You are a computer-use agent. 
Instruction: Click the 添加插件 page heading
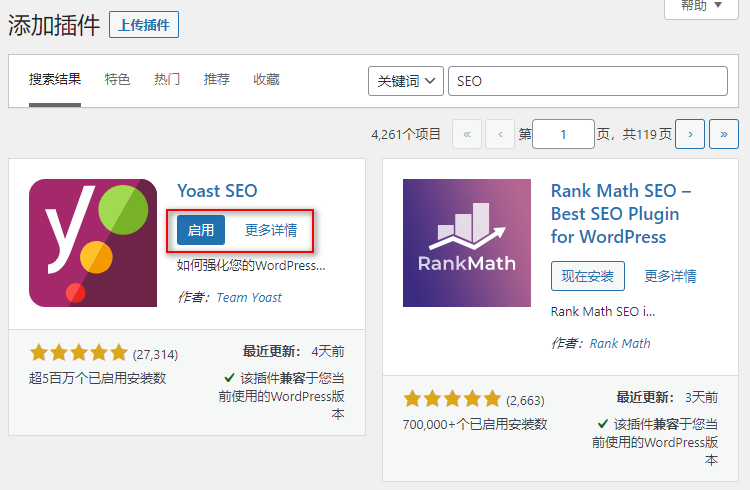(x=54, y=25)
